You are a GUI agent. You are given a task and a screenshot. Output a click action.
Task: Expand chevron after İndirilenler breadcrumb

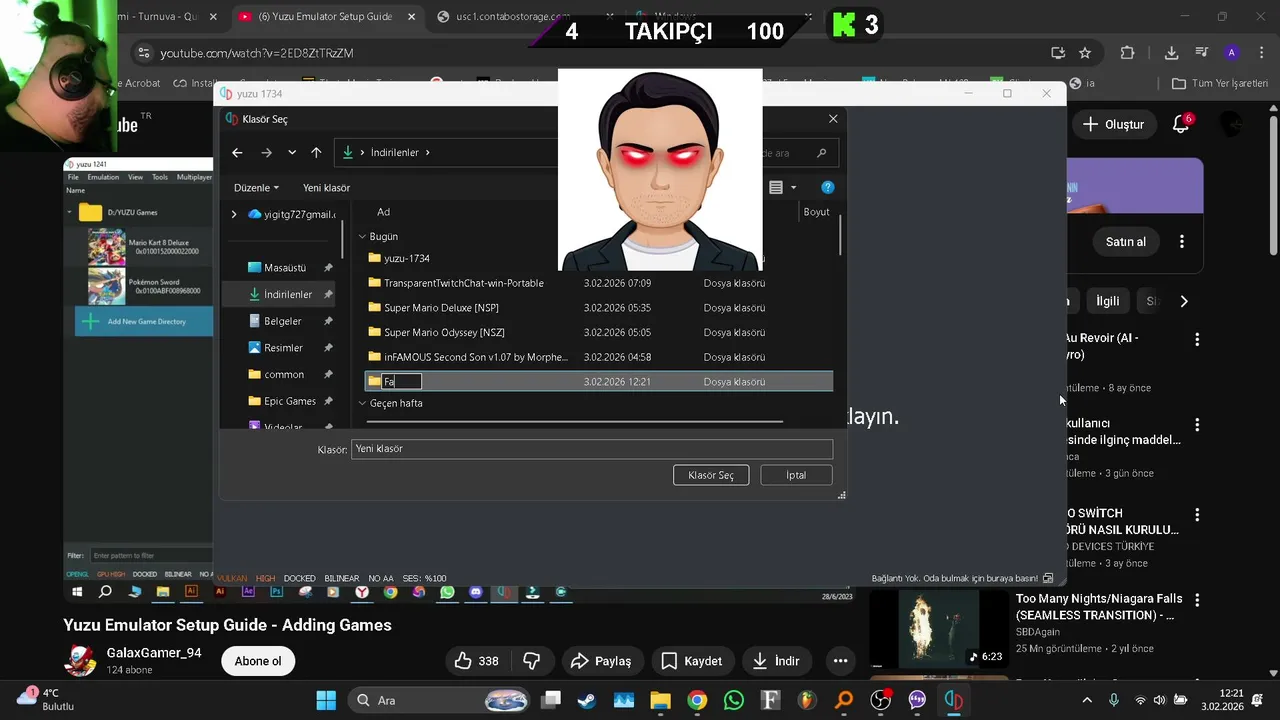(428, 153)
